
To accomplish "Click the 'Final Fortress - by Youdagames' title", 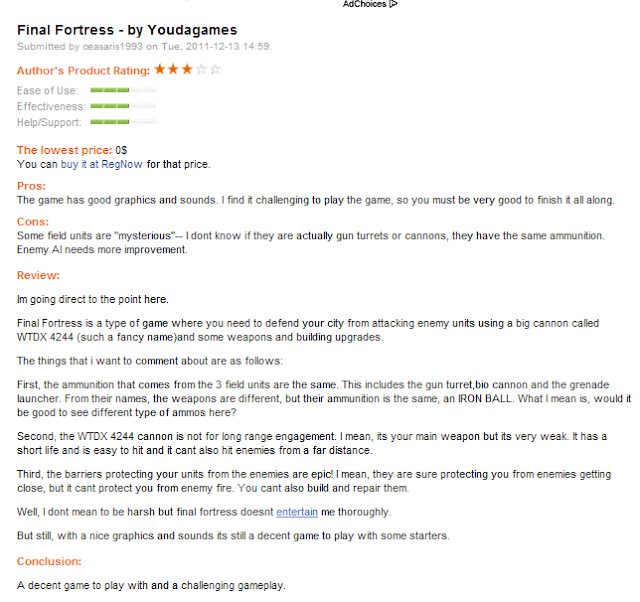I will (x=127, y=30).
